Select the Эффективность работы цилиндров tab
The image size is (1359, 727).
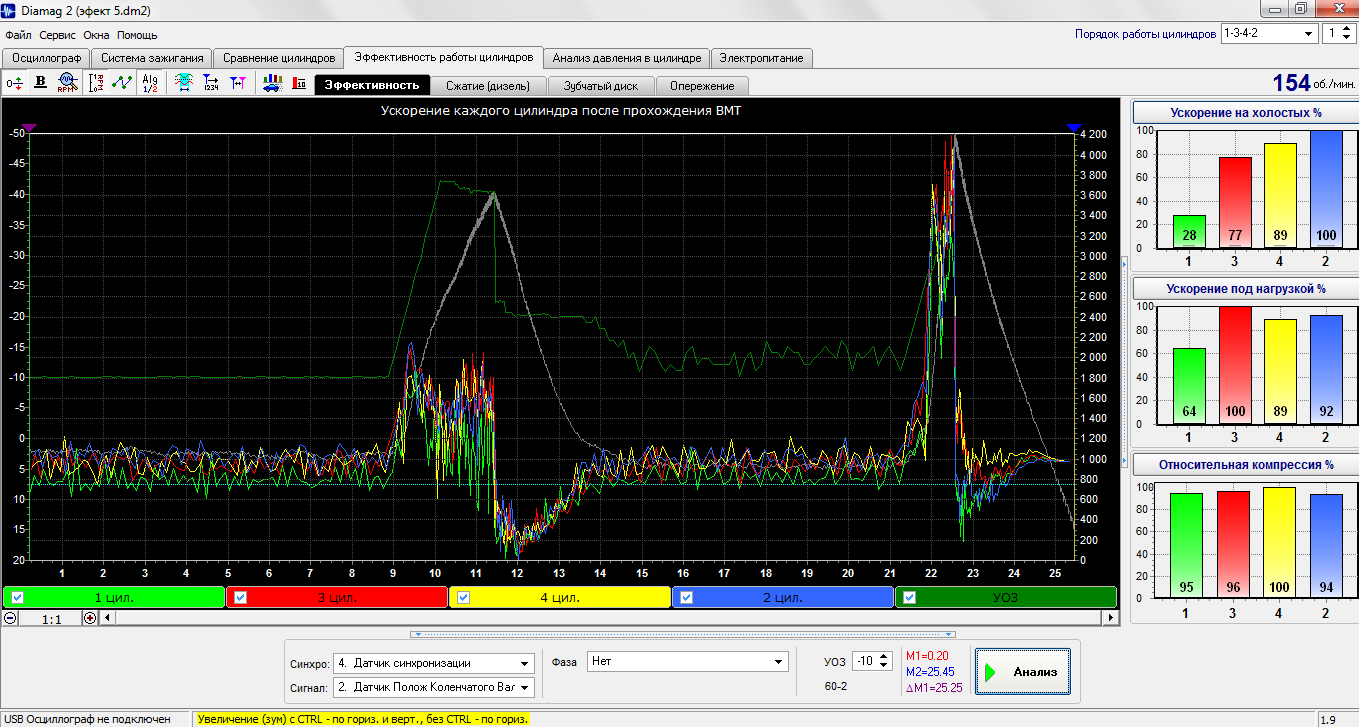444,57
